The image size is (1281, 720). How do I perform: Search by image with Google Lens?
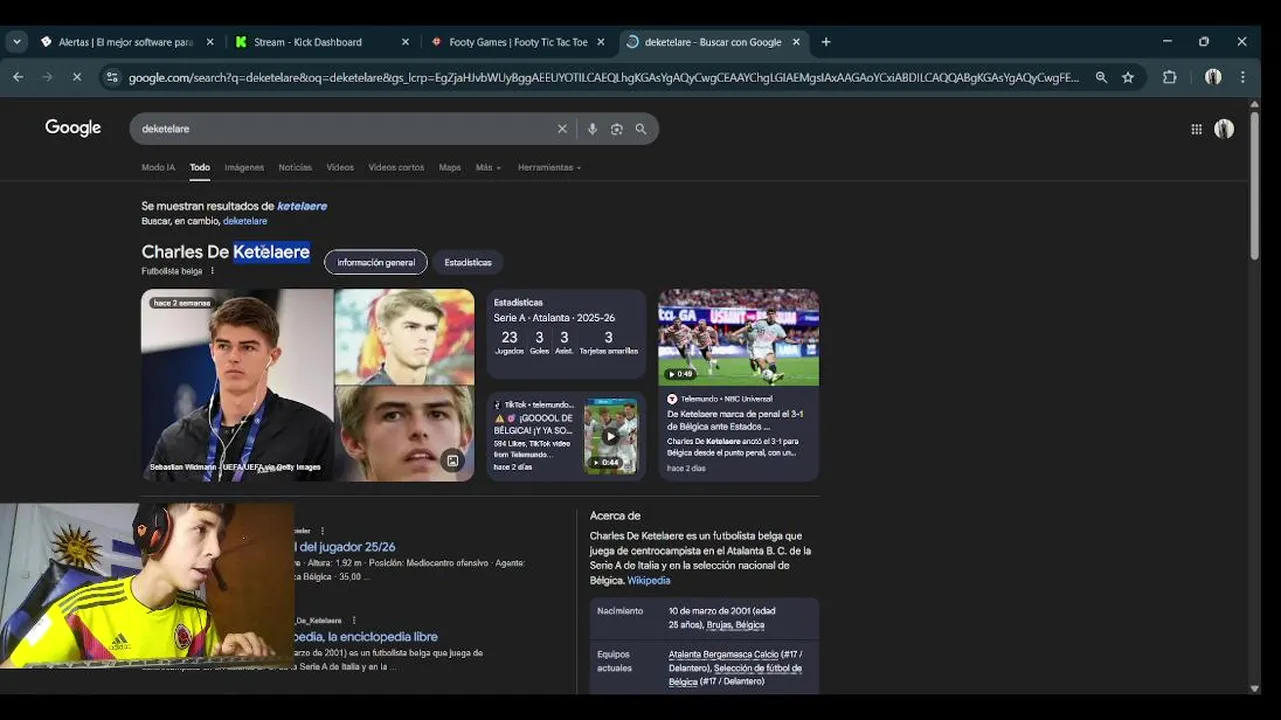(x=616, y=129)
